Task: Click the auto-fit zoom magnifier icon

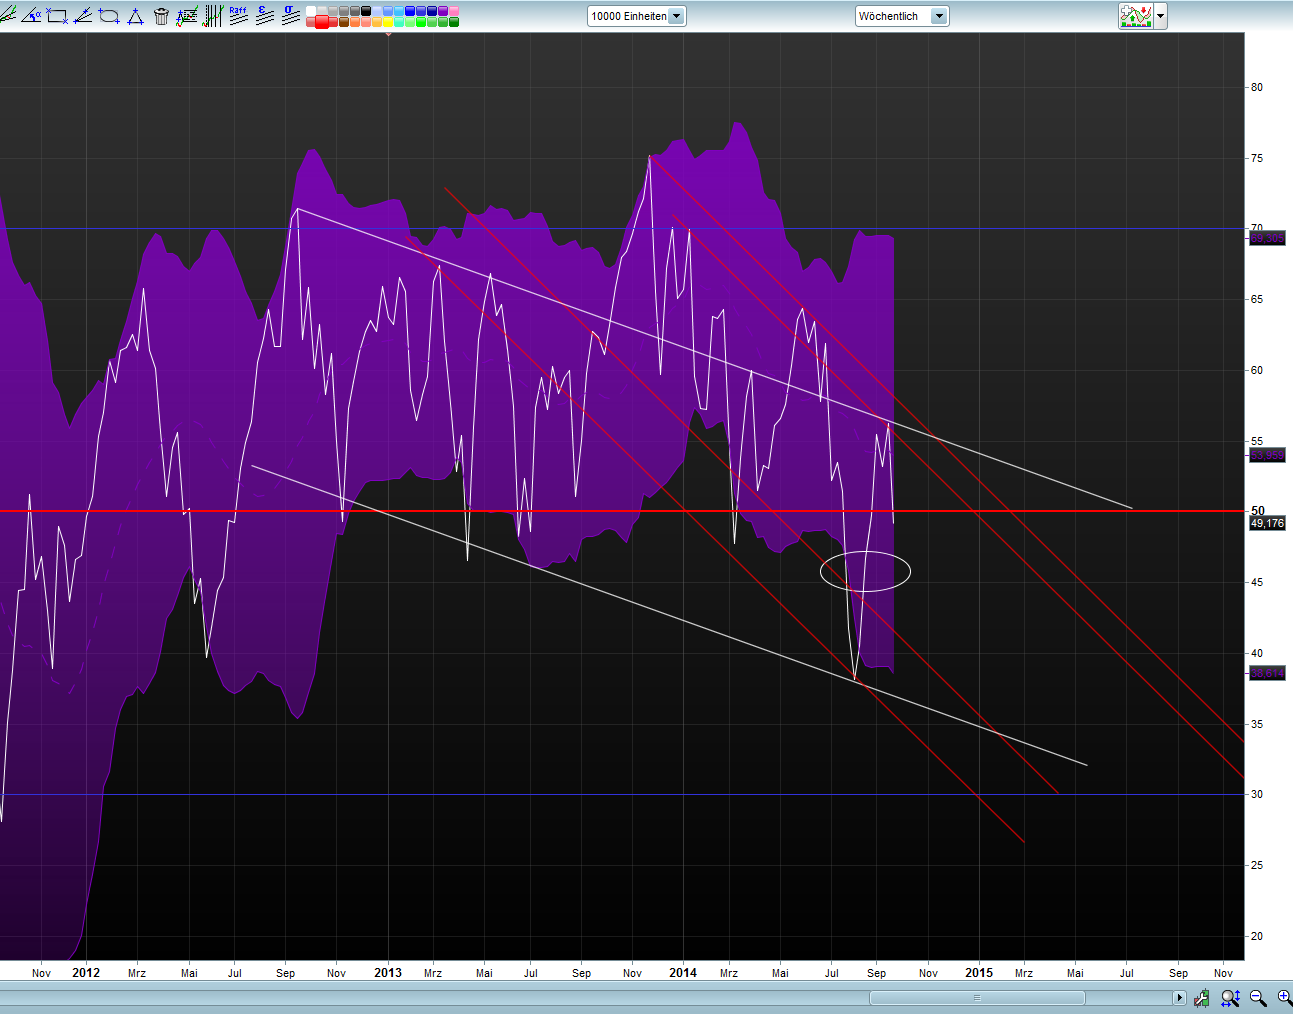Action: 1230,998
